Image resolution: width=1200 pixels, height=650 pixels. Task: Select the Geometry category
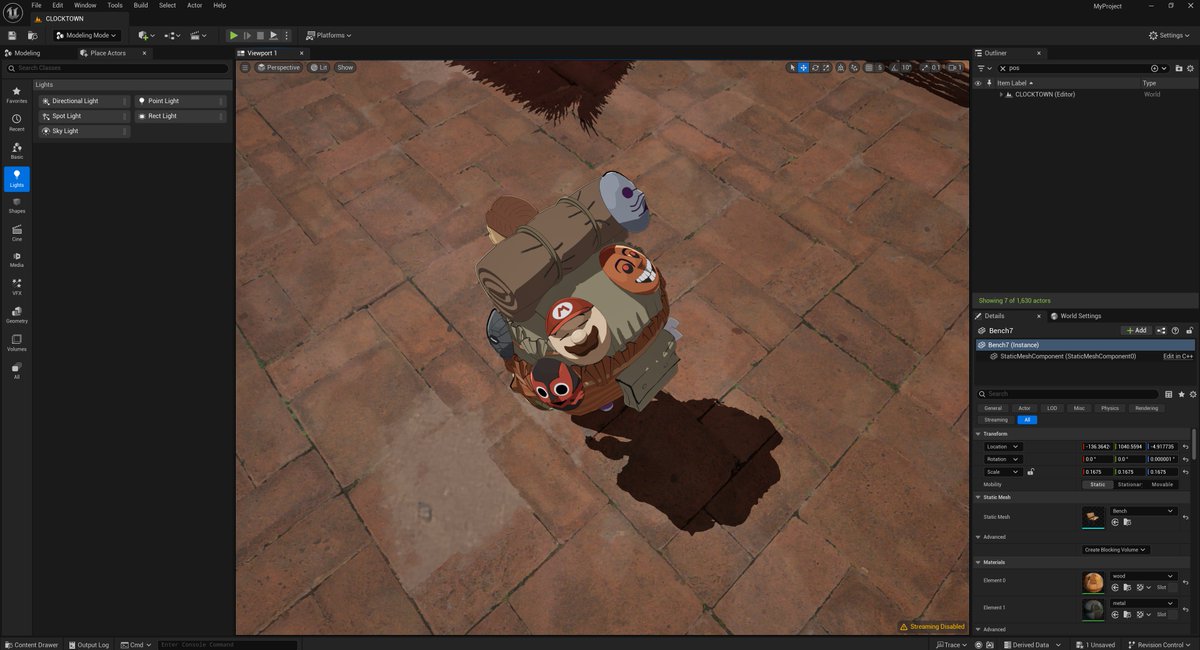point(17,315)
